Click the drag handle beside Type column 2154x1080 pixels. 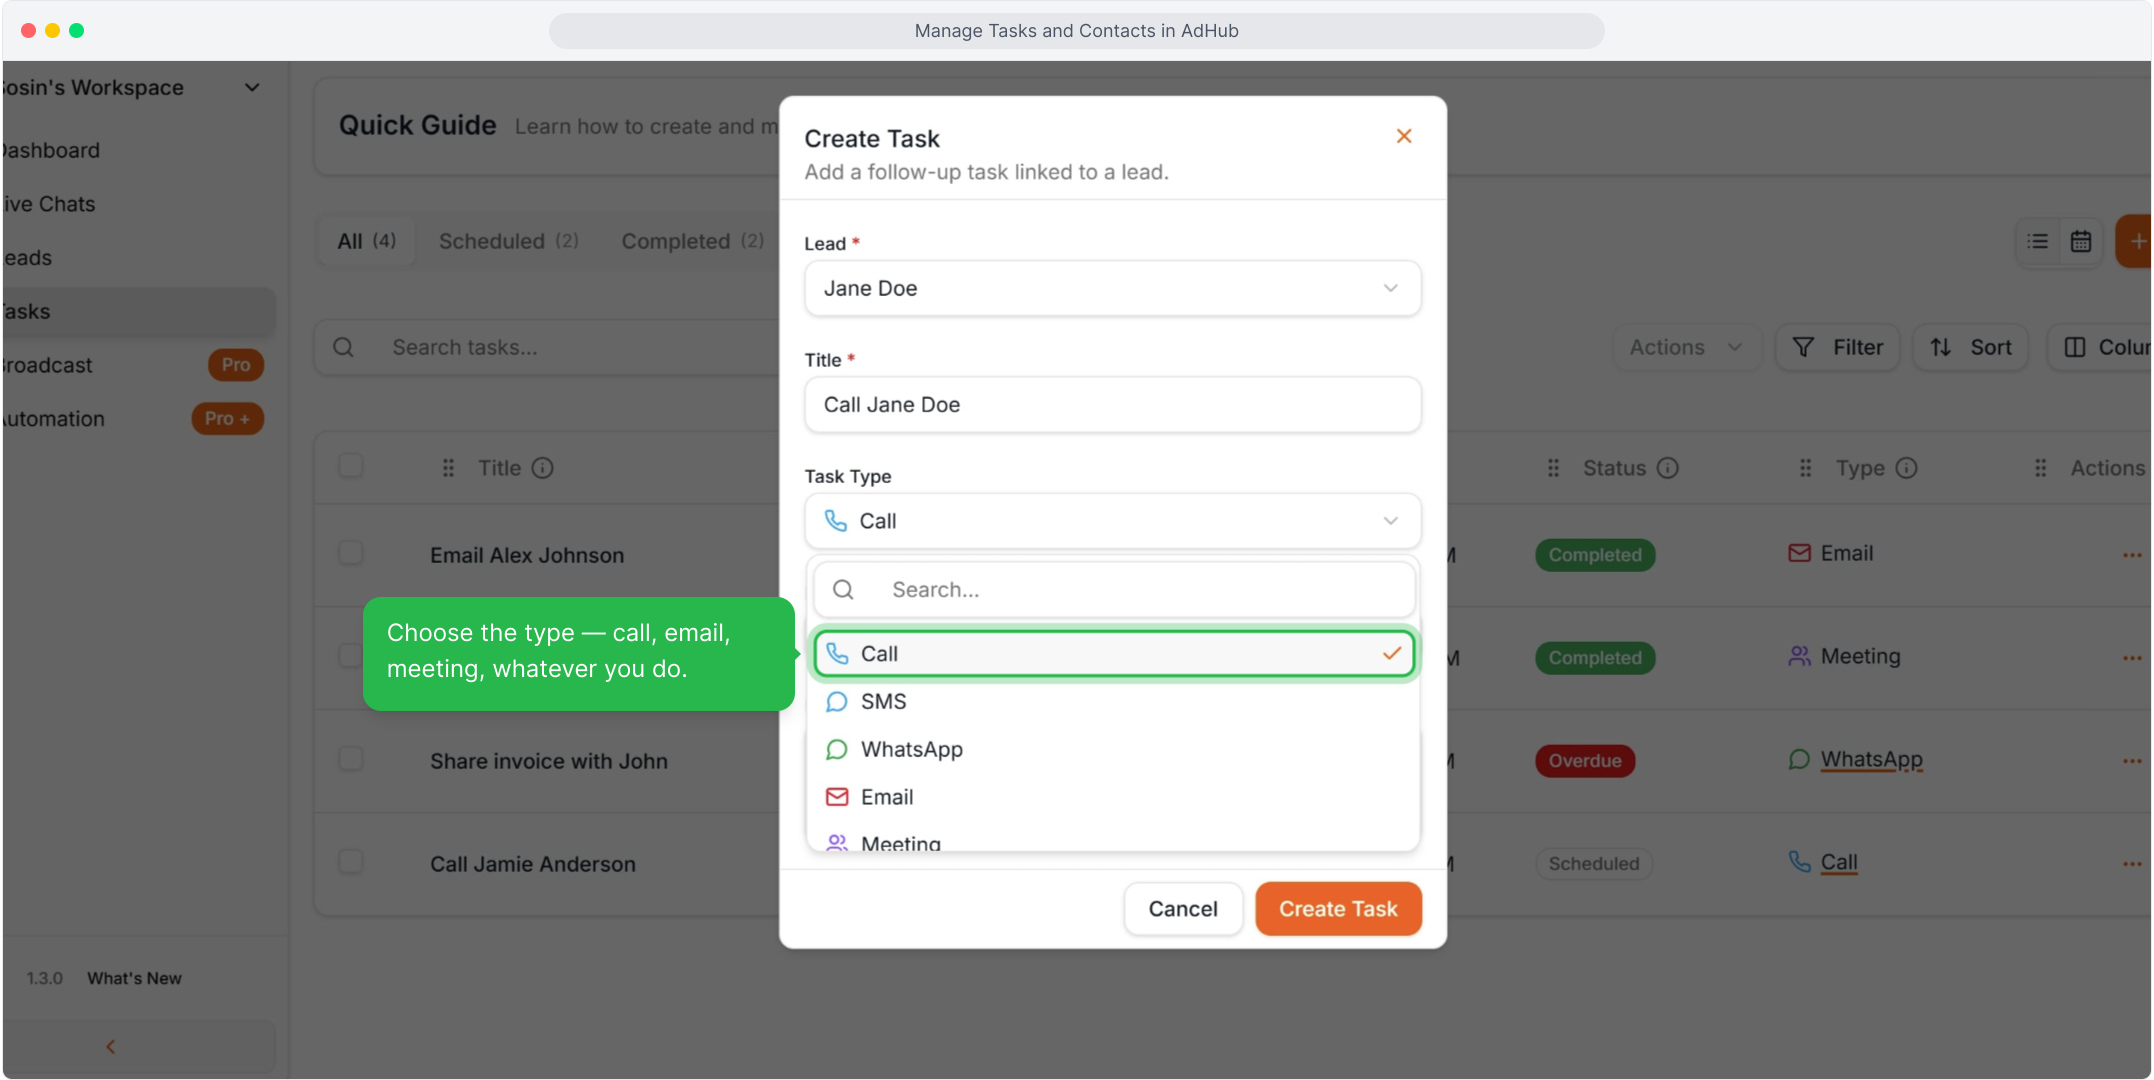click(1805, 468)
